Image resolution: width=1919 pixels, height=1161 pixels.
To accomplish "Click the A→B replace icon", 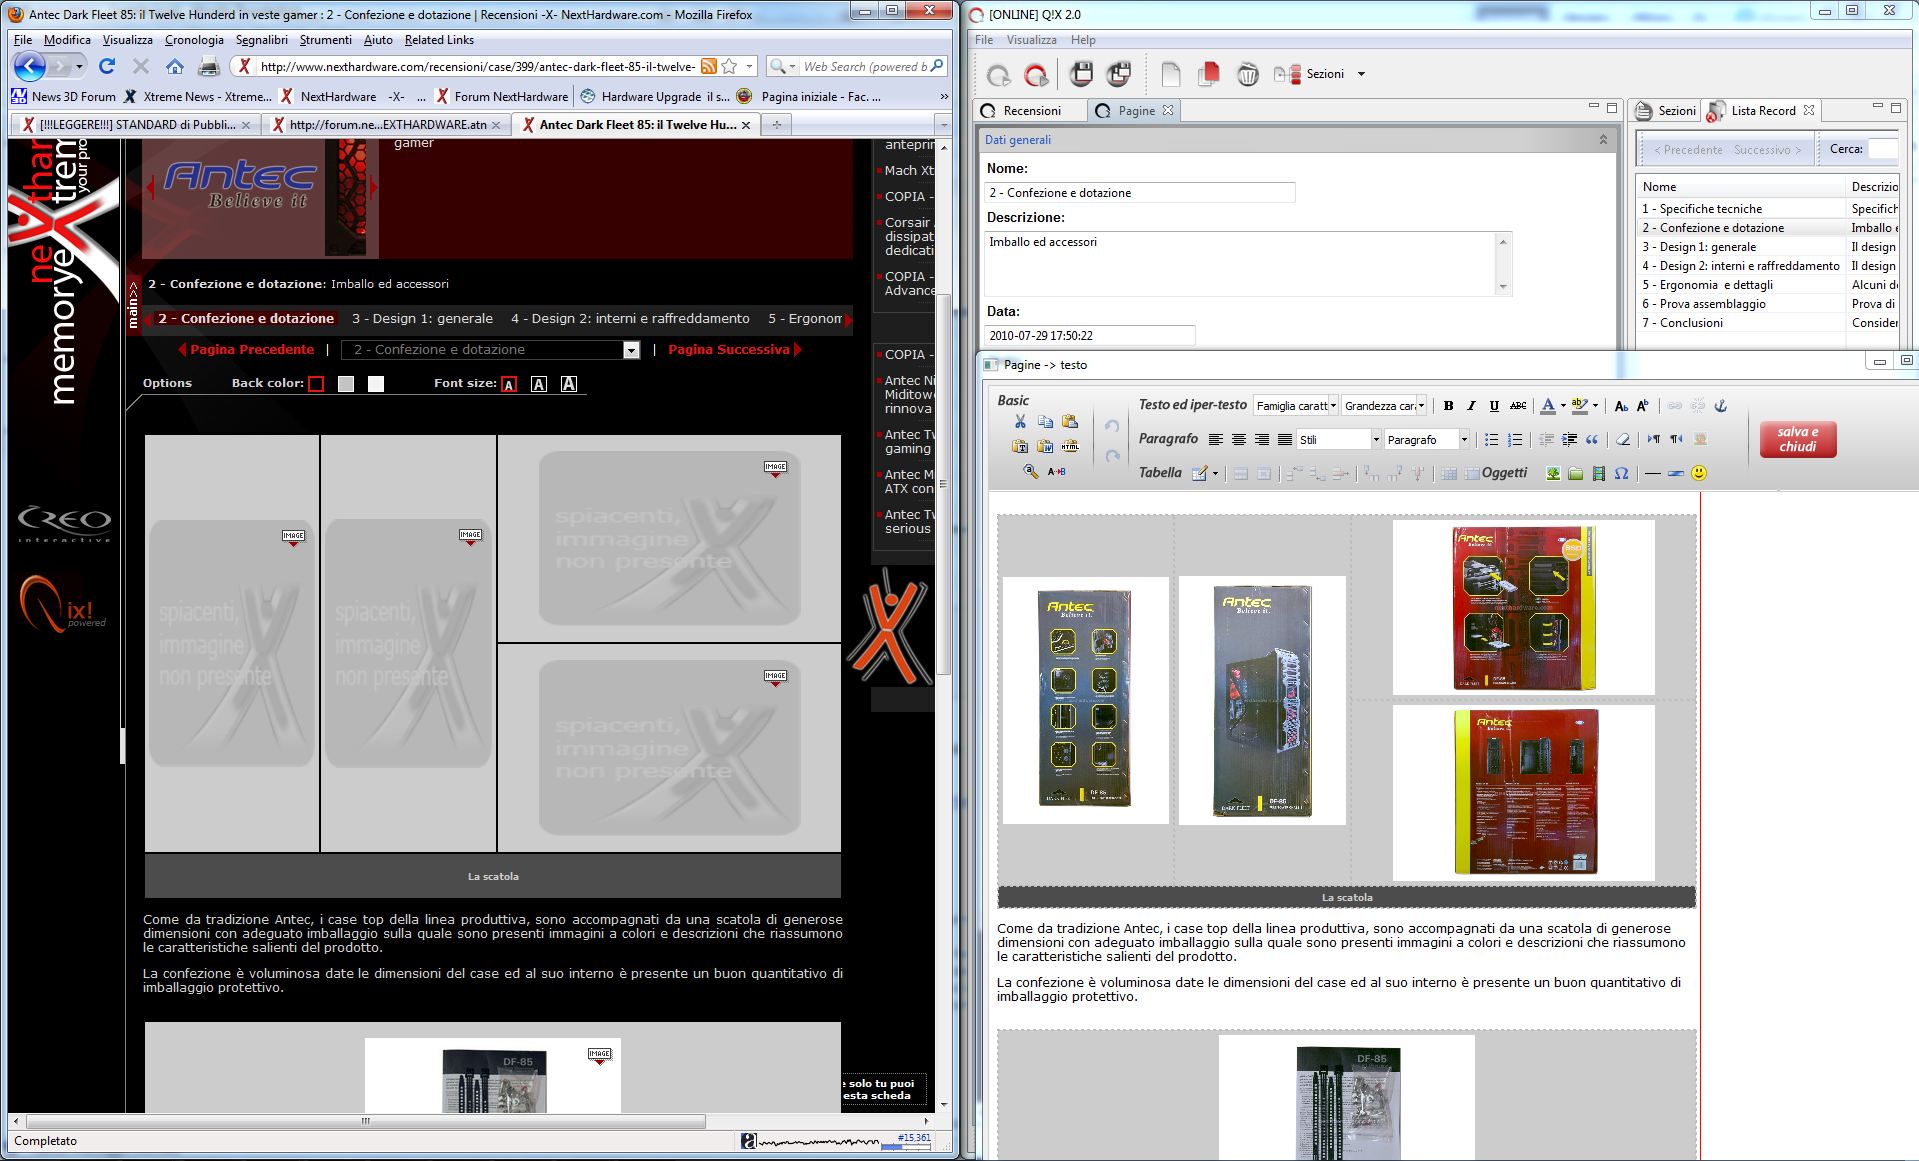I will tap(1057, 471).
